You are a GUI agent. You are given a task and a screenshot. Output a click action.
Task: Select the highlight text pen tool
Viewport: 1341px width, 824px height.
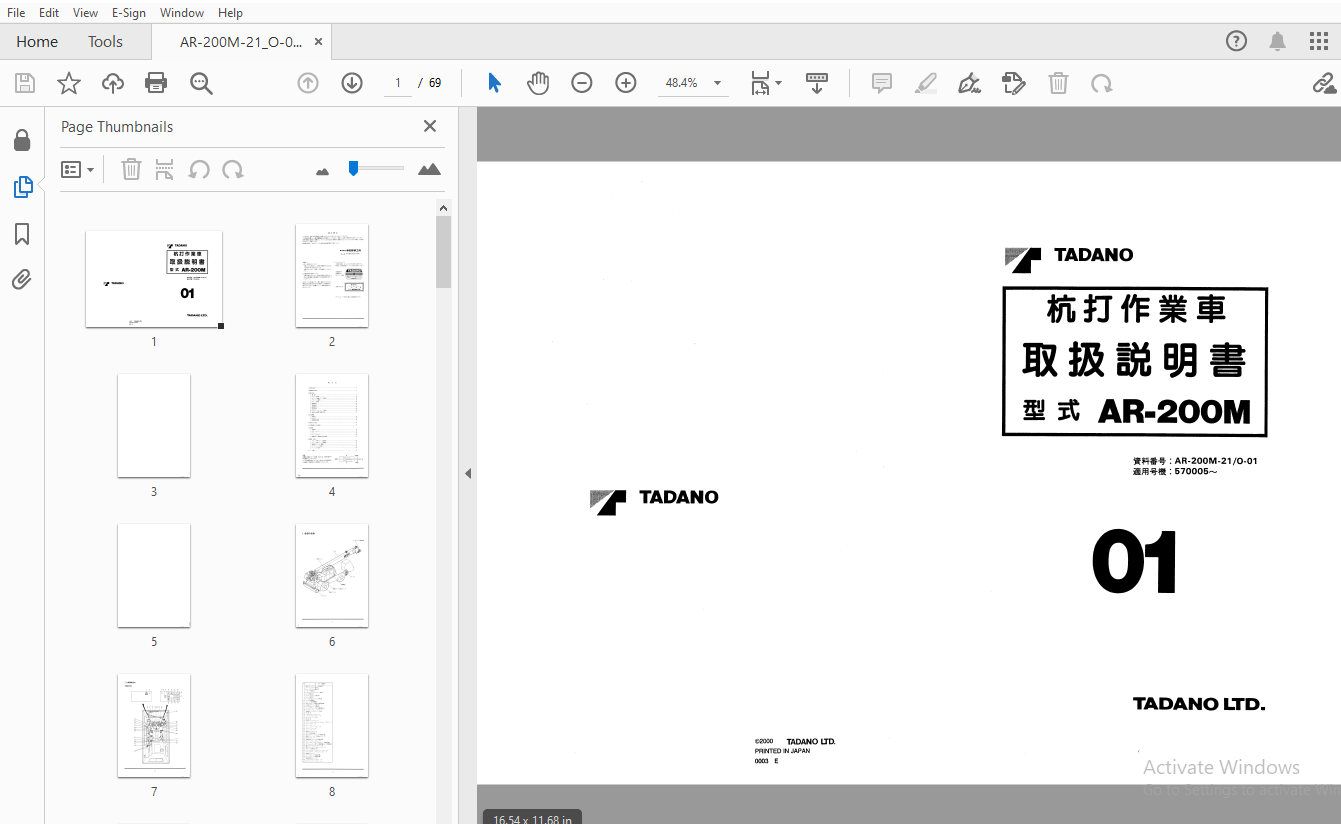926,83
